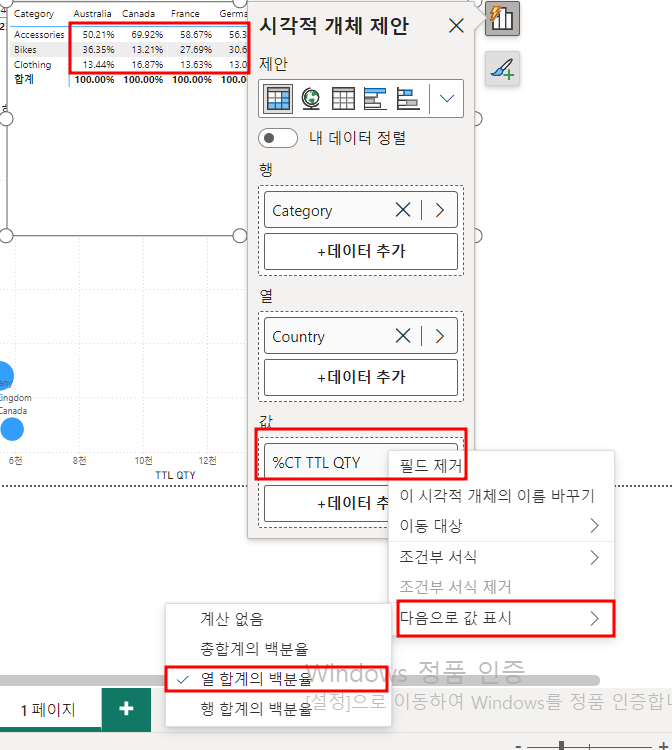
Task: Select the table visual suggestion icon
Action: (343, 99)
